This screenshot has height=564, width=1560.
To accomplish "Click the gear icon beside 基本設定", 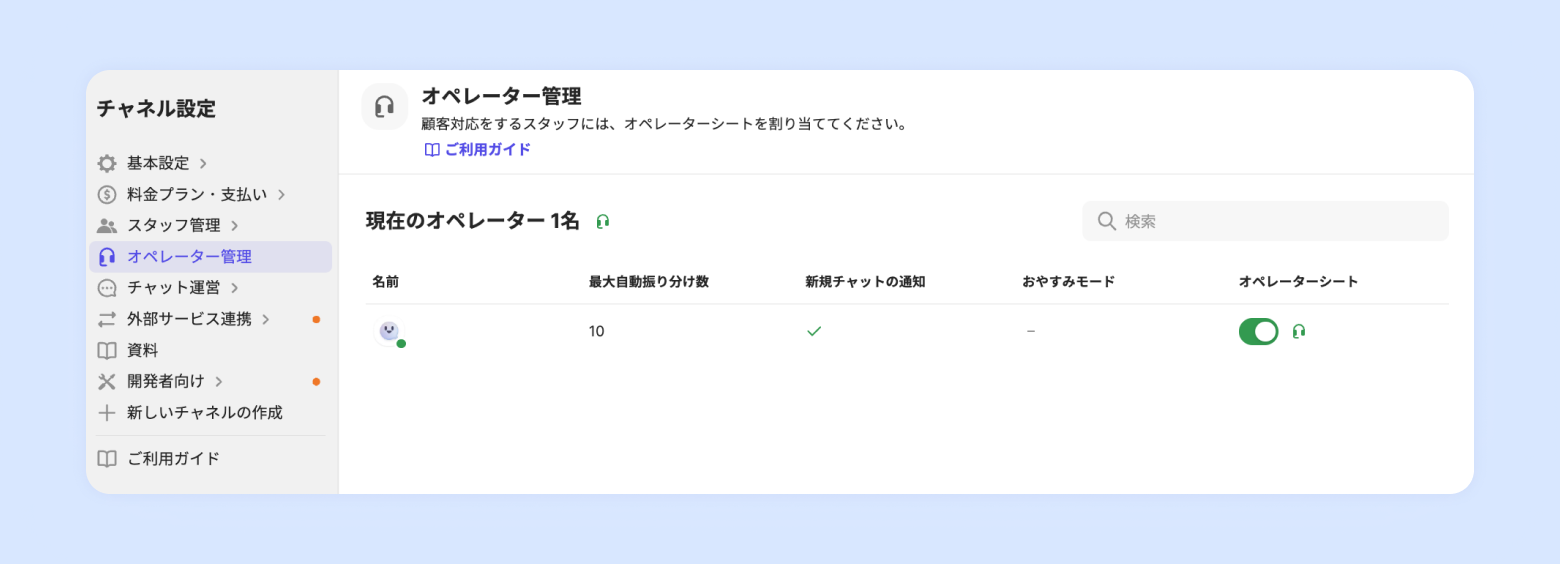I will pyautogui.click(x=107, y=163).
